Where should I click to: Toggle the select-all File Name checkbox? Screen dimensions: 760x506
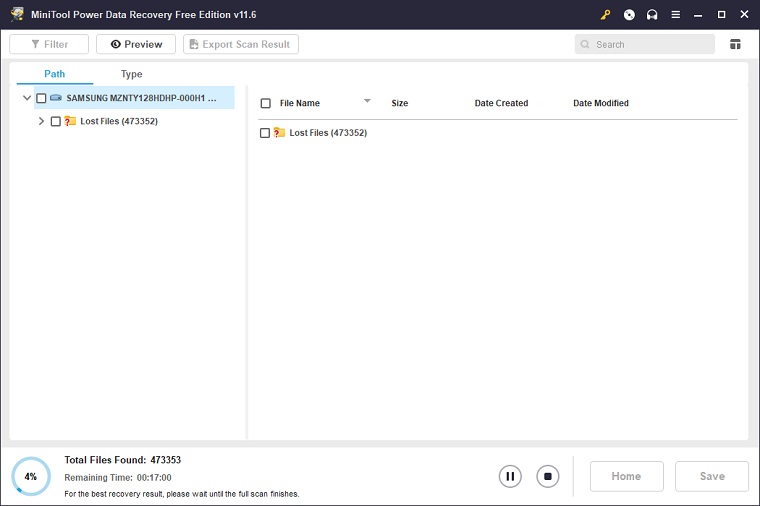point(266,103)
